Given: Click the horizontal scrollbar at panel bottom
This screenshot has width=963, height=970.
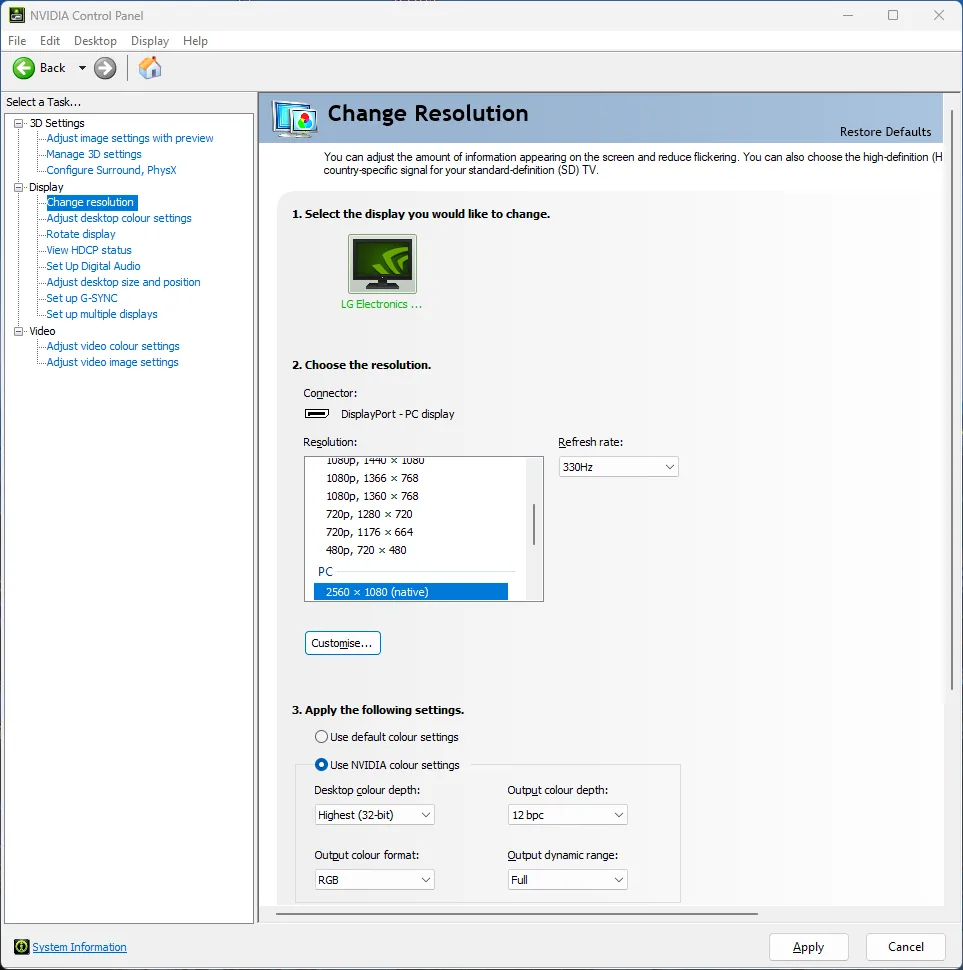Looking at the screenshot, I should (517, 913).
